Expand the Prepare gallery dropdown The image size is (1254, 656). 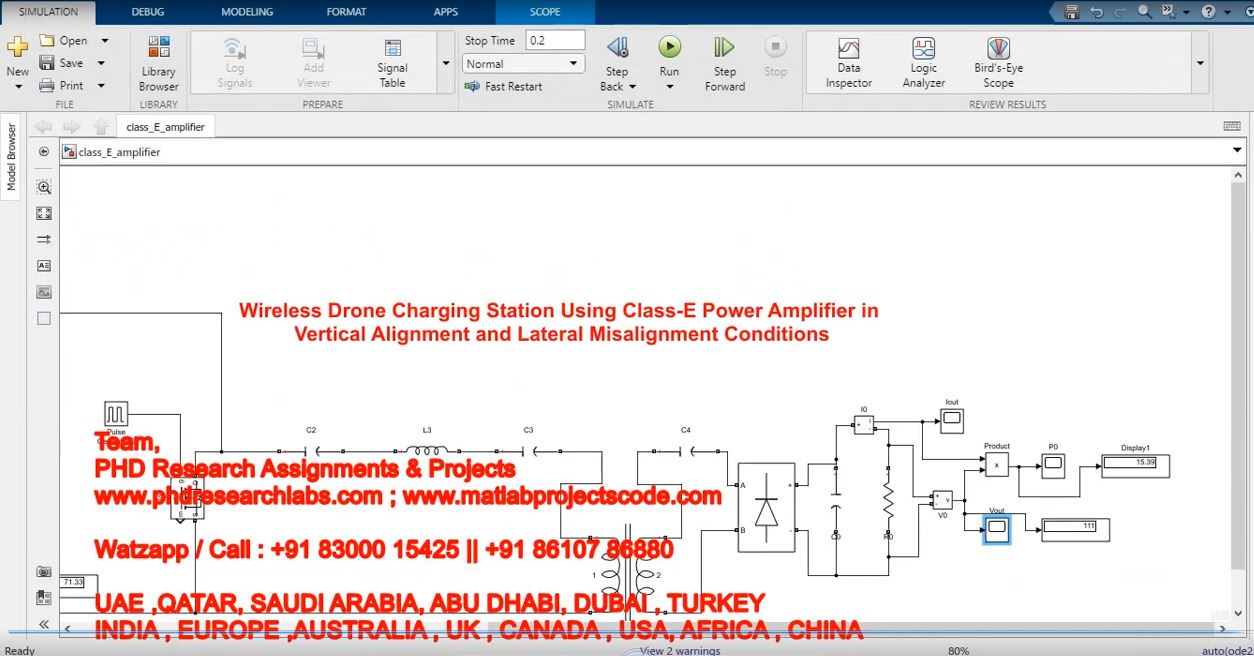(x=446, y=63)
